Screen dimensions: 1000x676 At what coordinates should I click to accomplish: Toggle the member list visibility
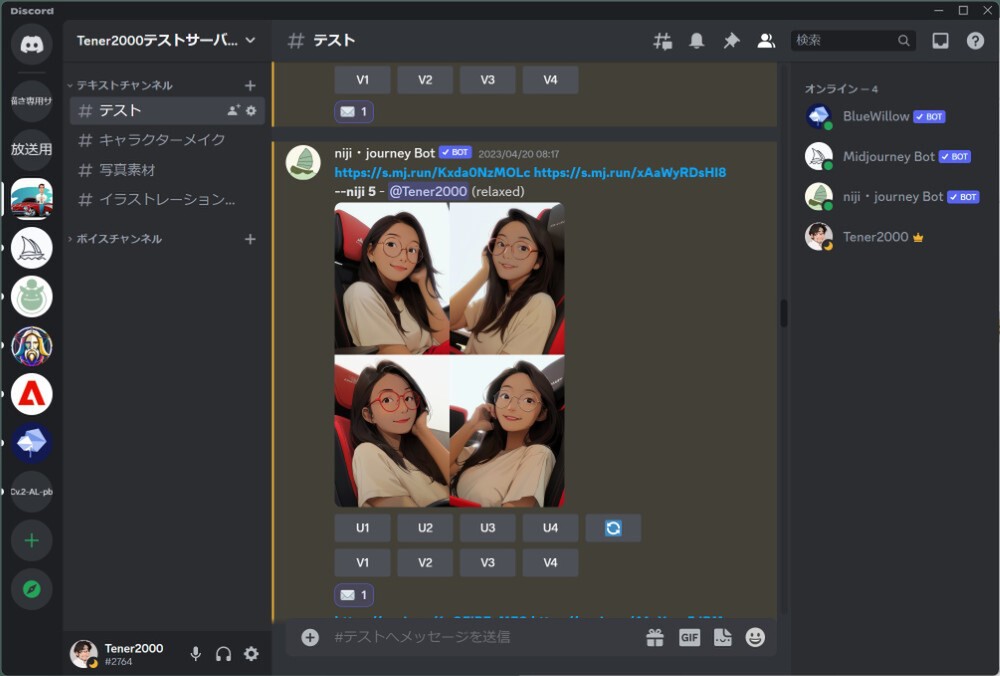coord(766,41)
